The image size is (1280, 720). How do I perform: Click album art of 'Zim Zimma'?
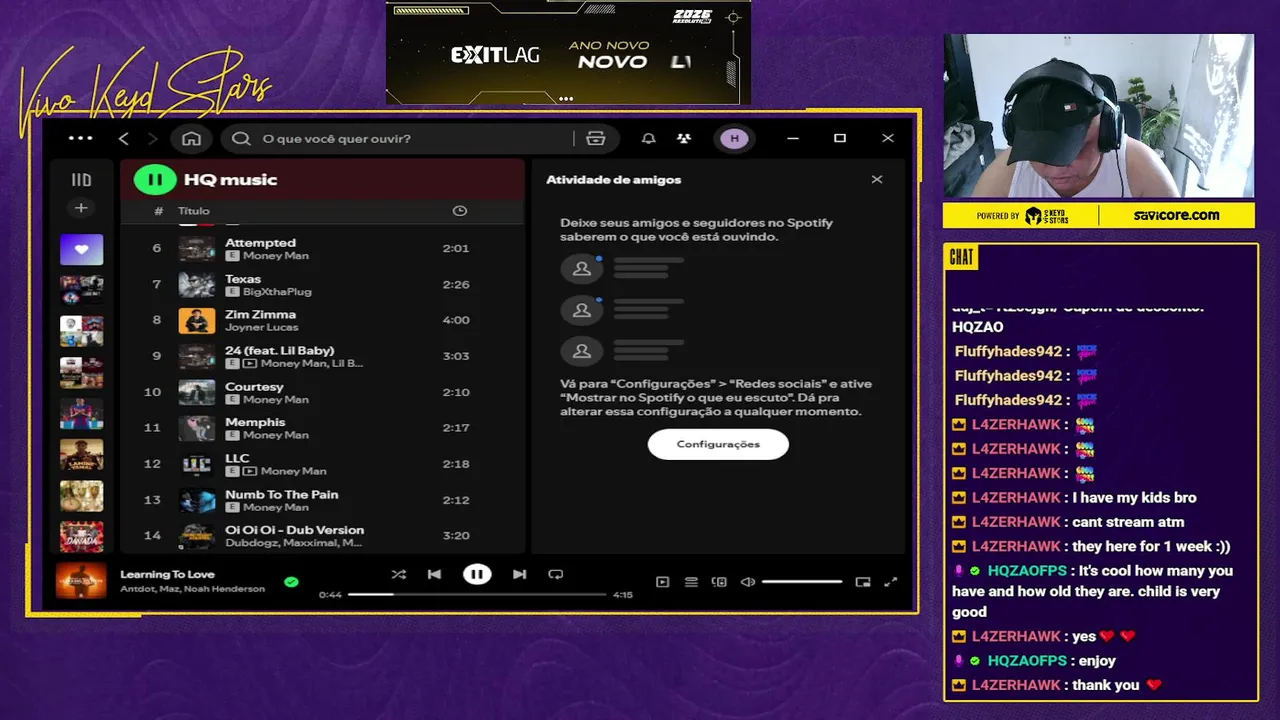coord(197,320)
